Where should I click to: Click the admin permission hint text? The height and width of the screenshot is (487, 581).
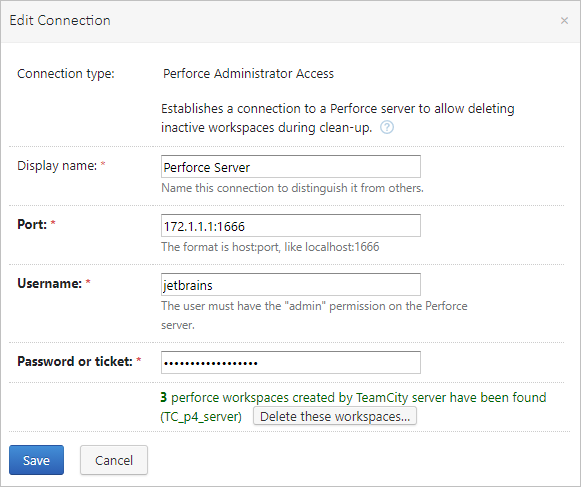(314, 315)
